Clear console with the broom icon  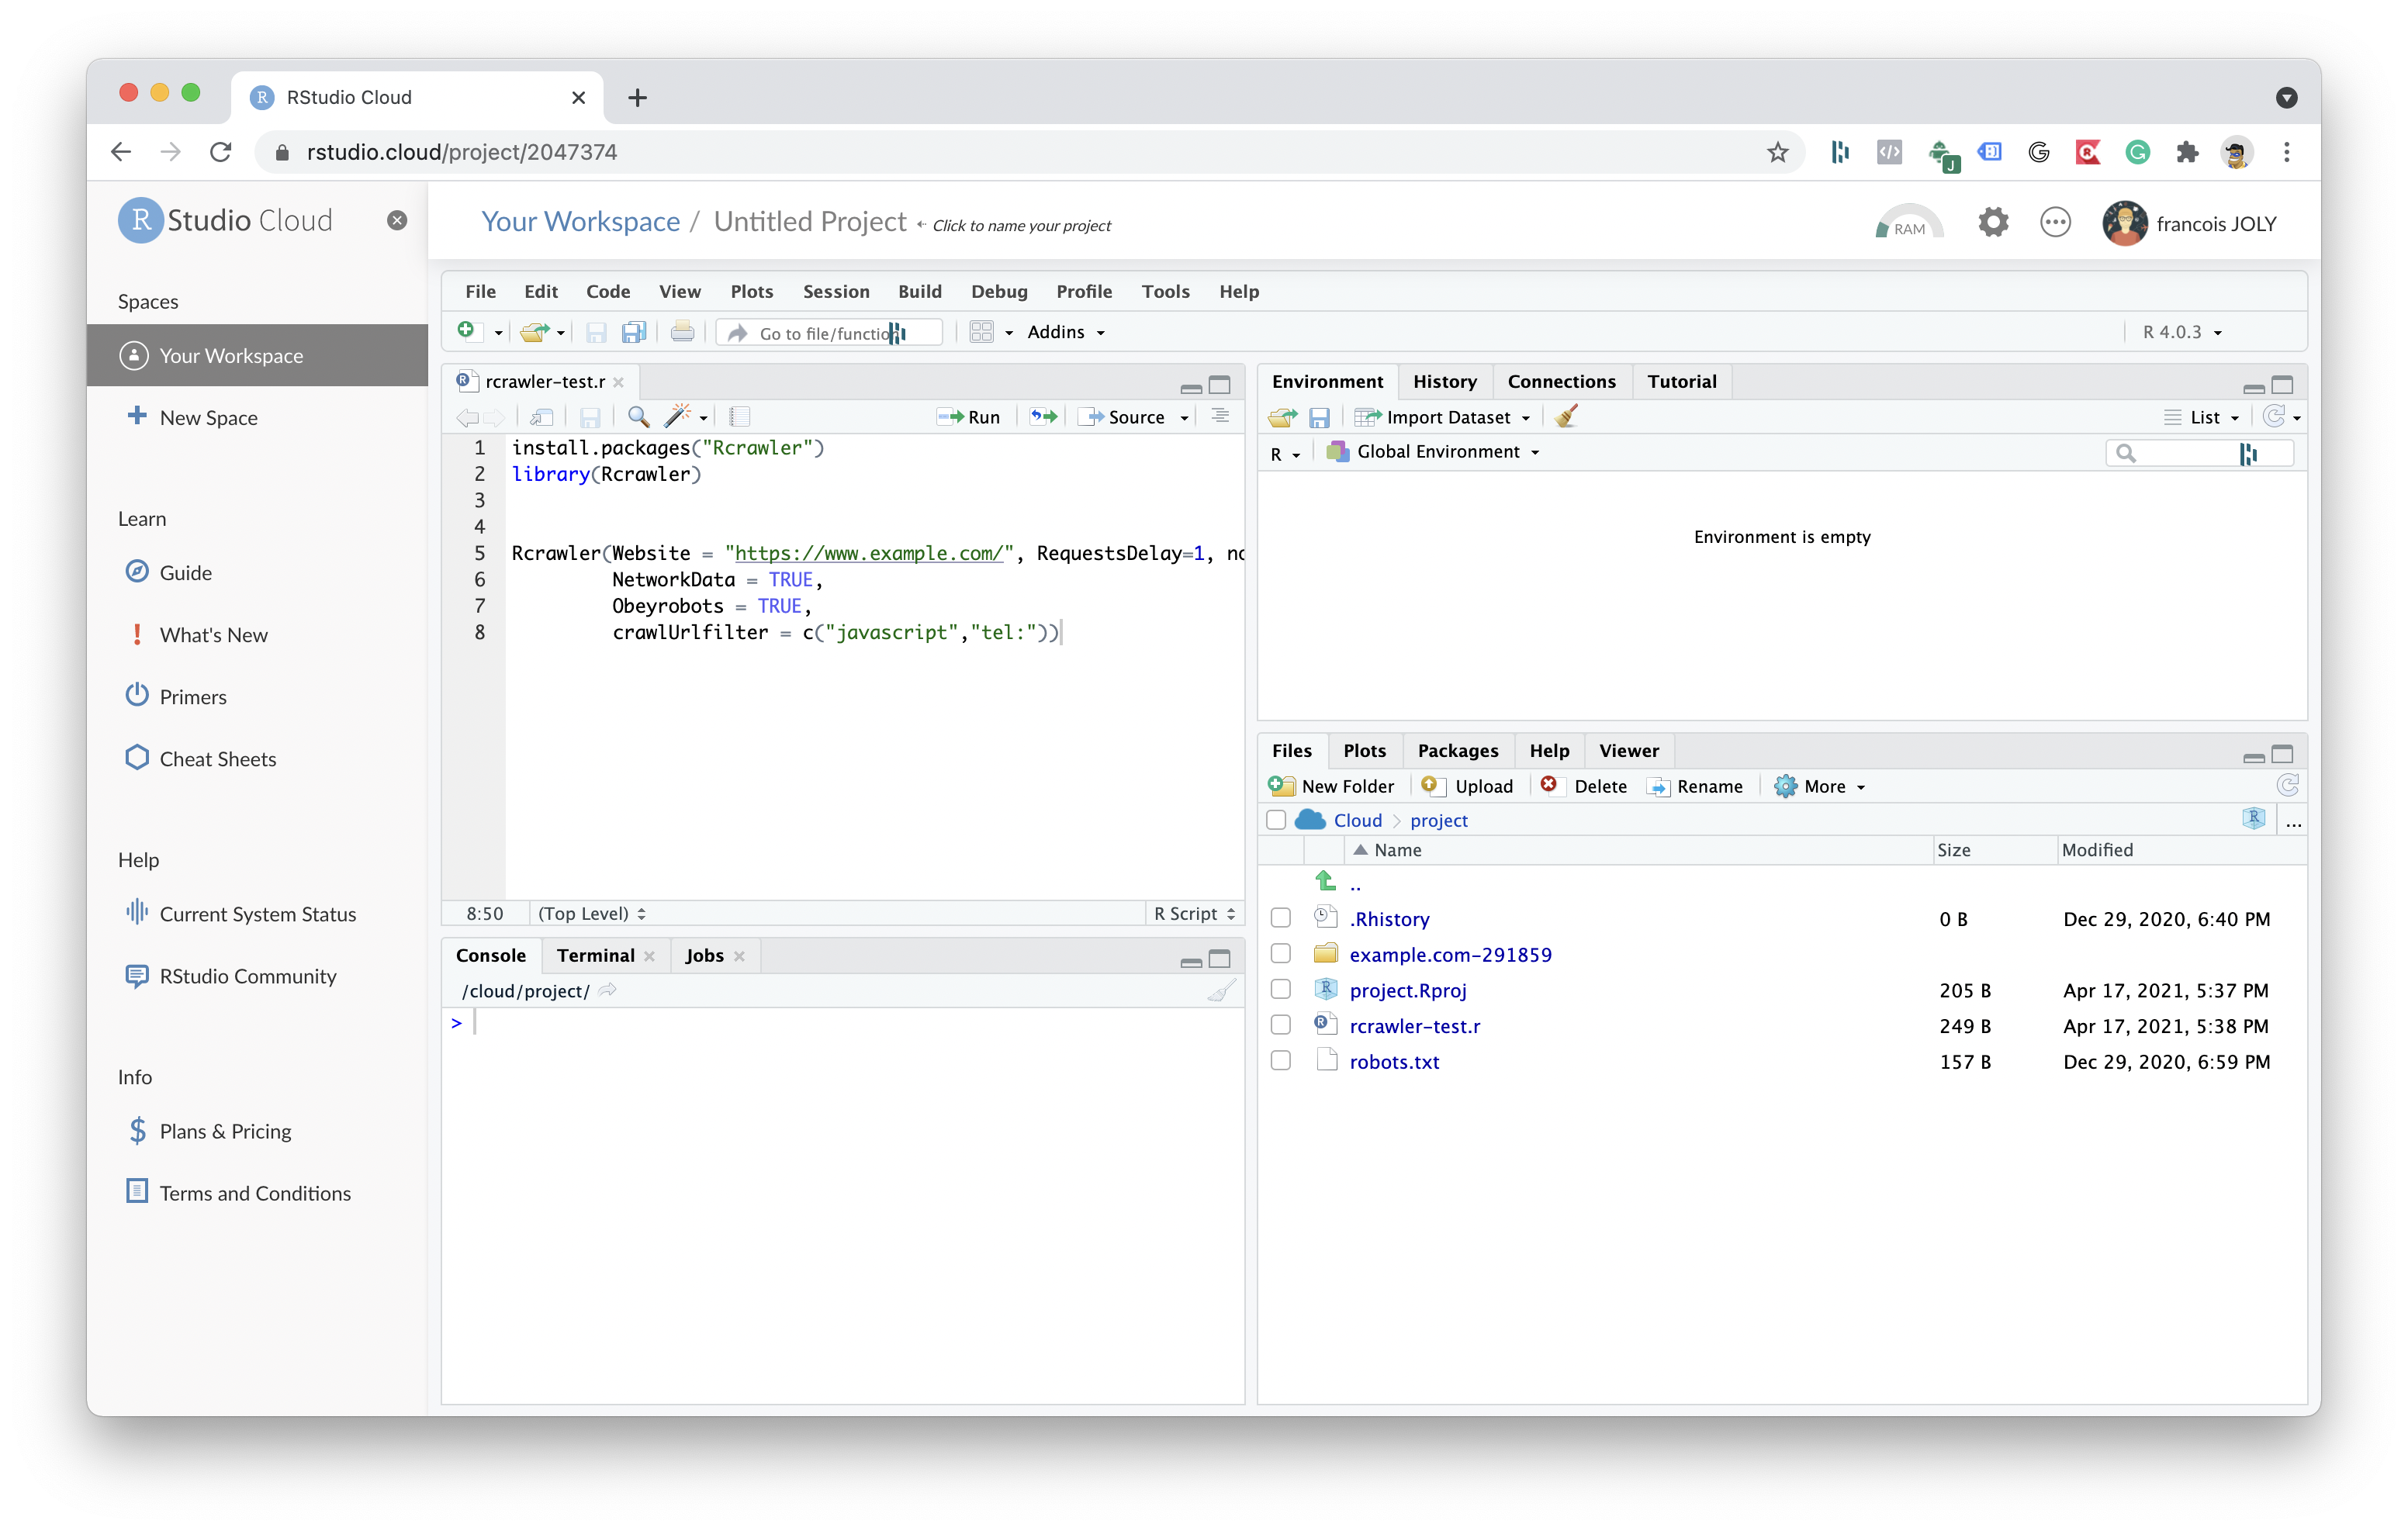pyautogui.click(x=1221, y=991)
